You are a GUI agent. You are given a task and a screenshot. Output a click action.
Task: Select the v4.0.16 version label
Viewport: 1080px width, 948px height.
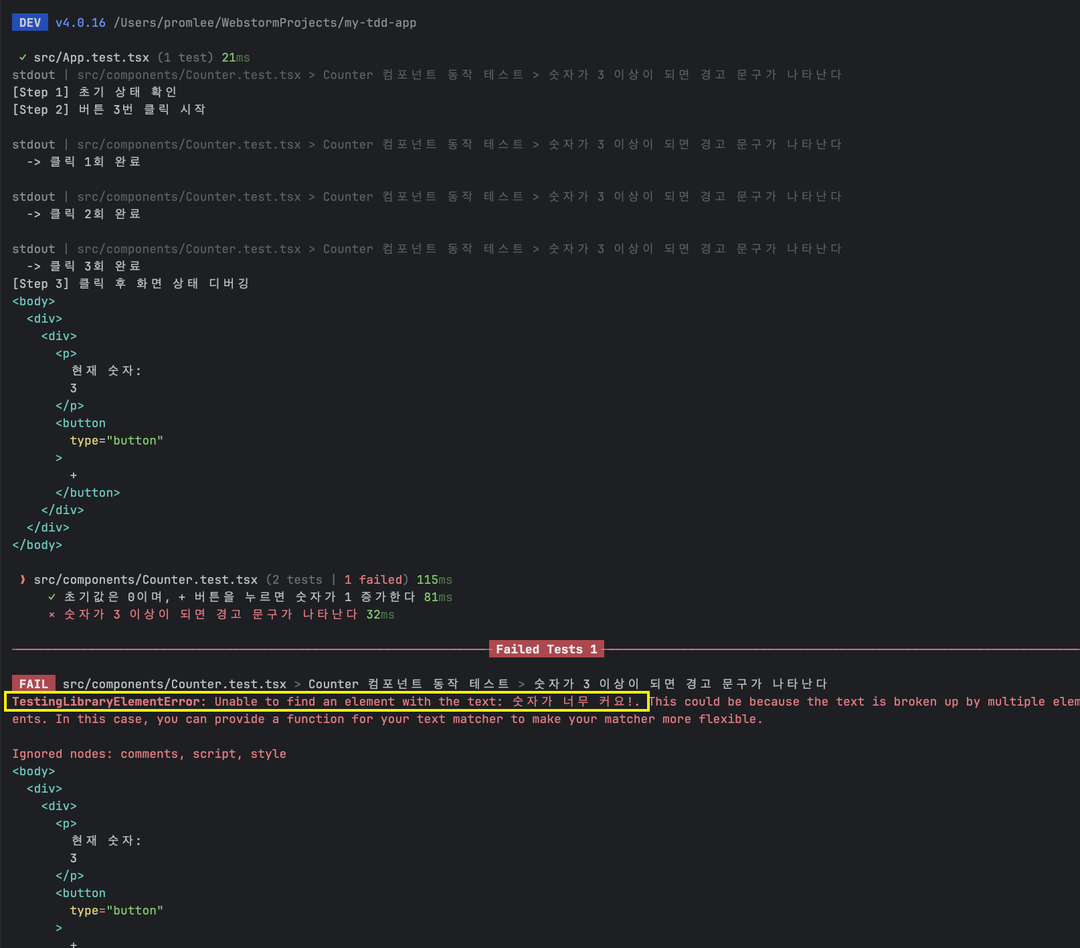pos(82,23)
